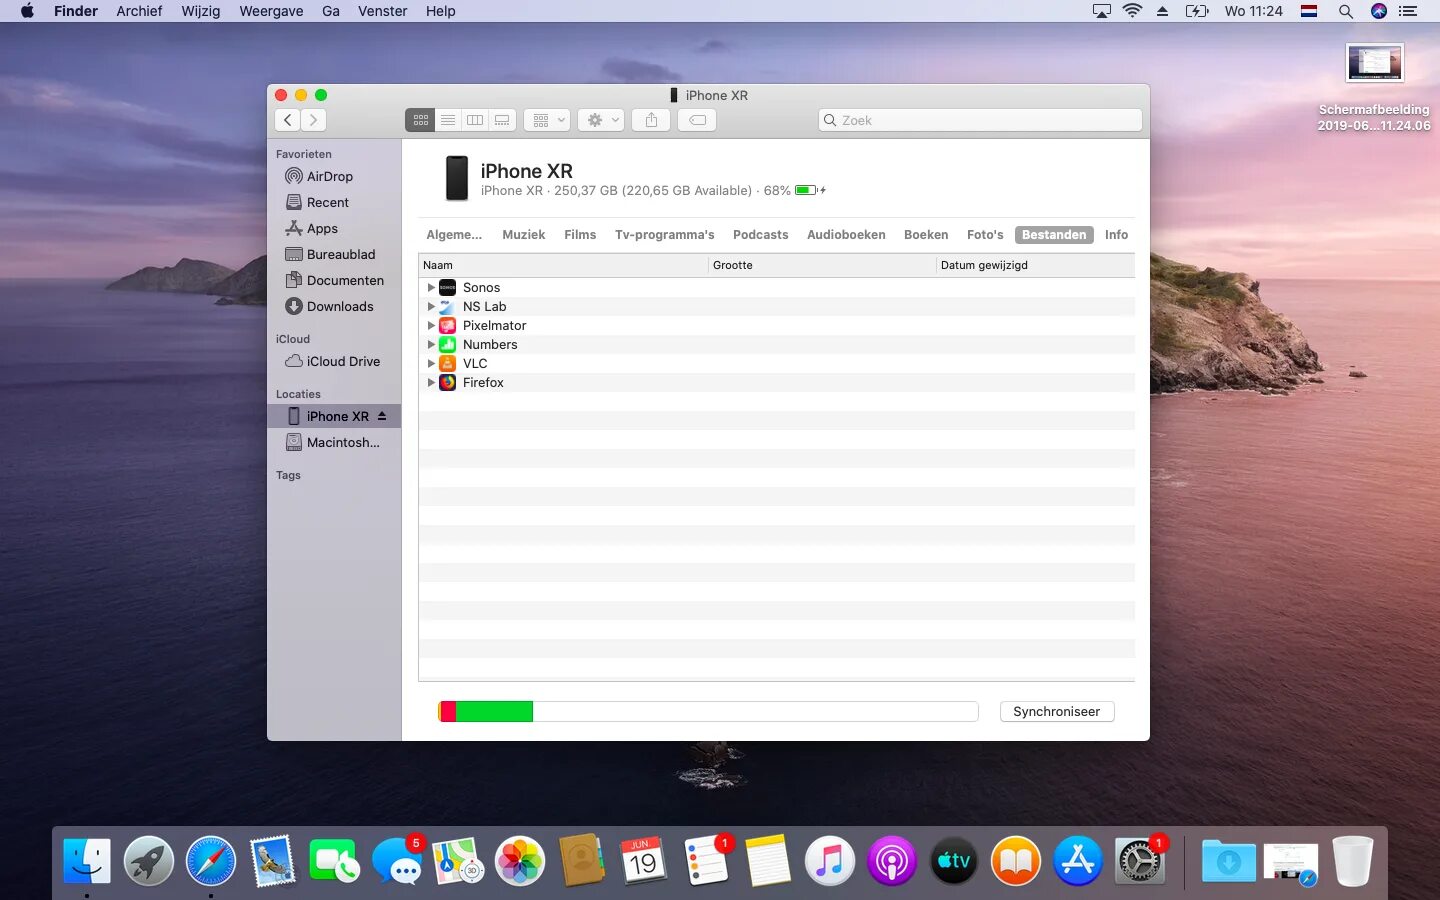Expand the Sonos disclosure triangle
This screenshot has width=1440, height=900.
tap(431, 287)
